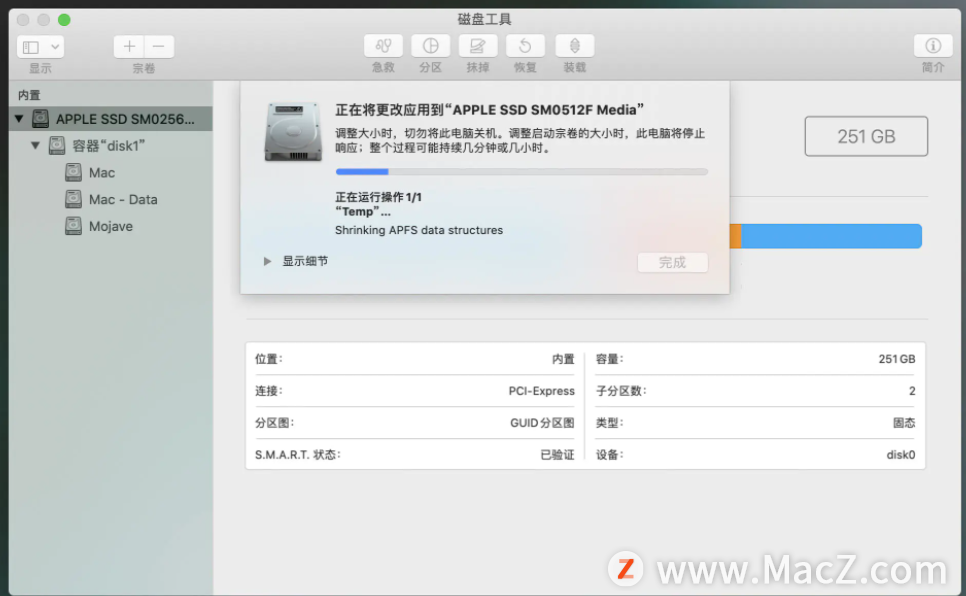Select the Mojave volume

(x=111, y=226)
